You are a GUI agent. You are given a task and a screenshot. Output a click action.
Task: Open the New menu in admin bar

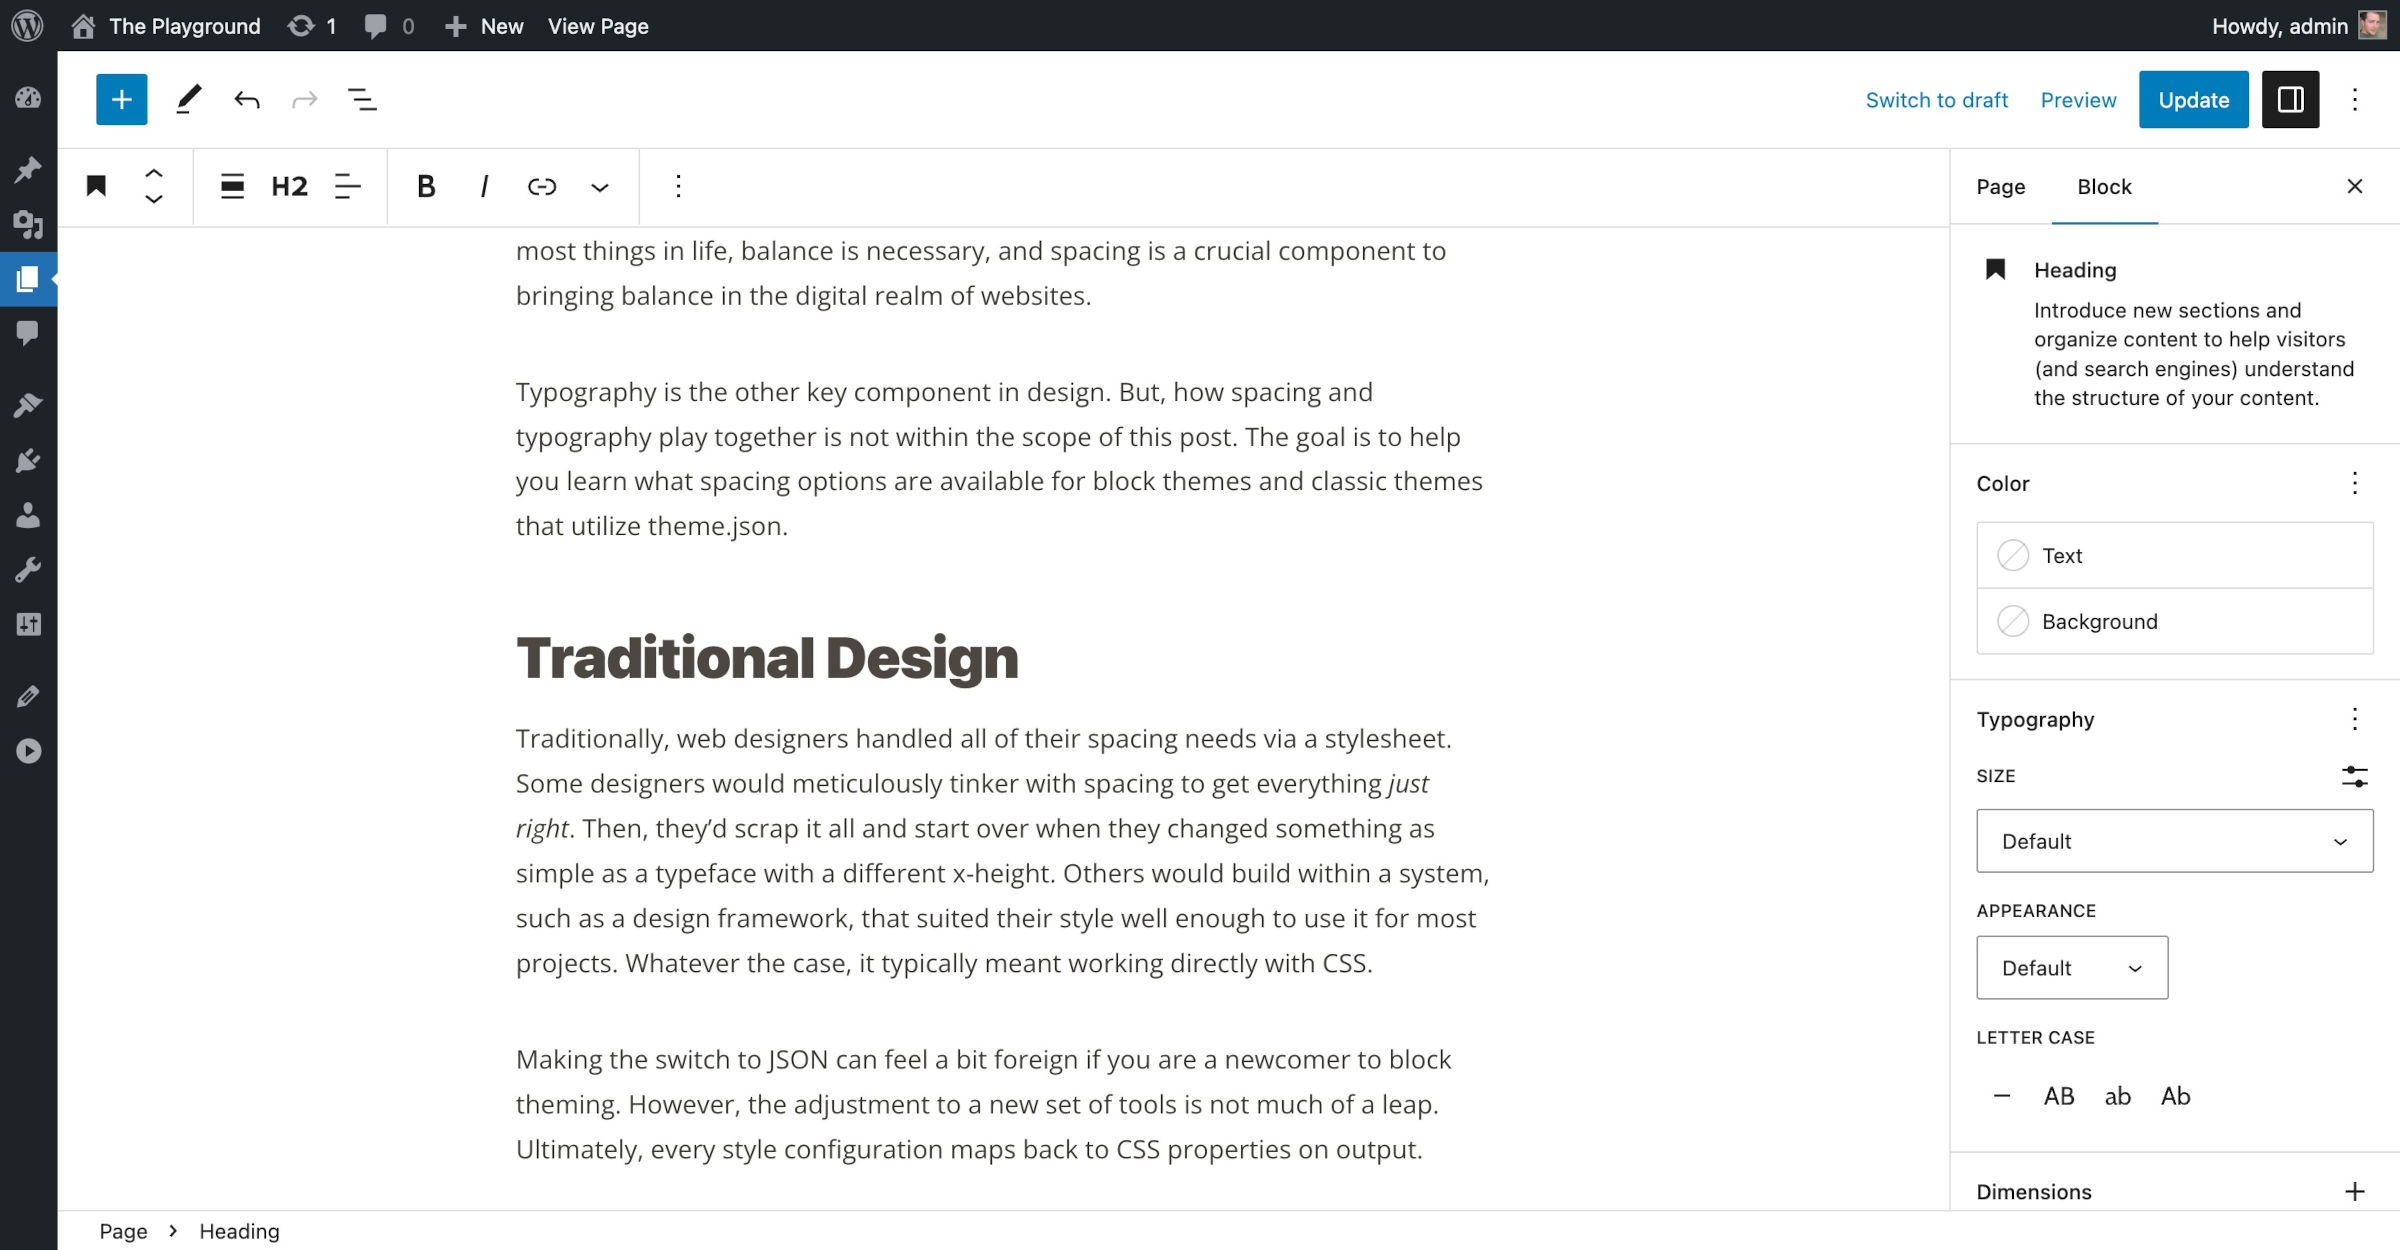(484, 26)
